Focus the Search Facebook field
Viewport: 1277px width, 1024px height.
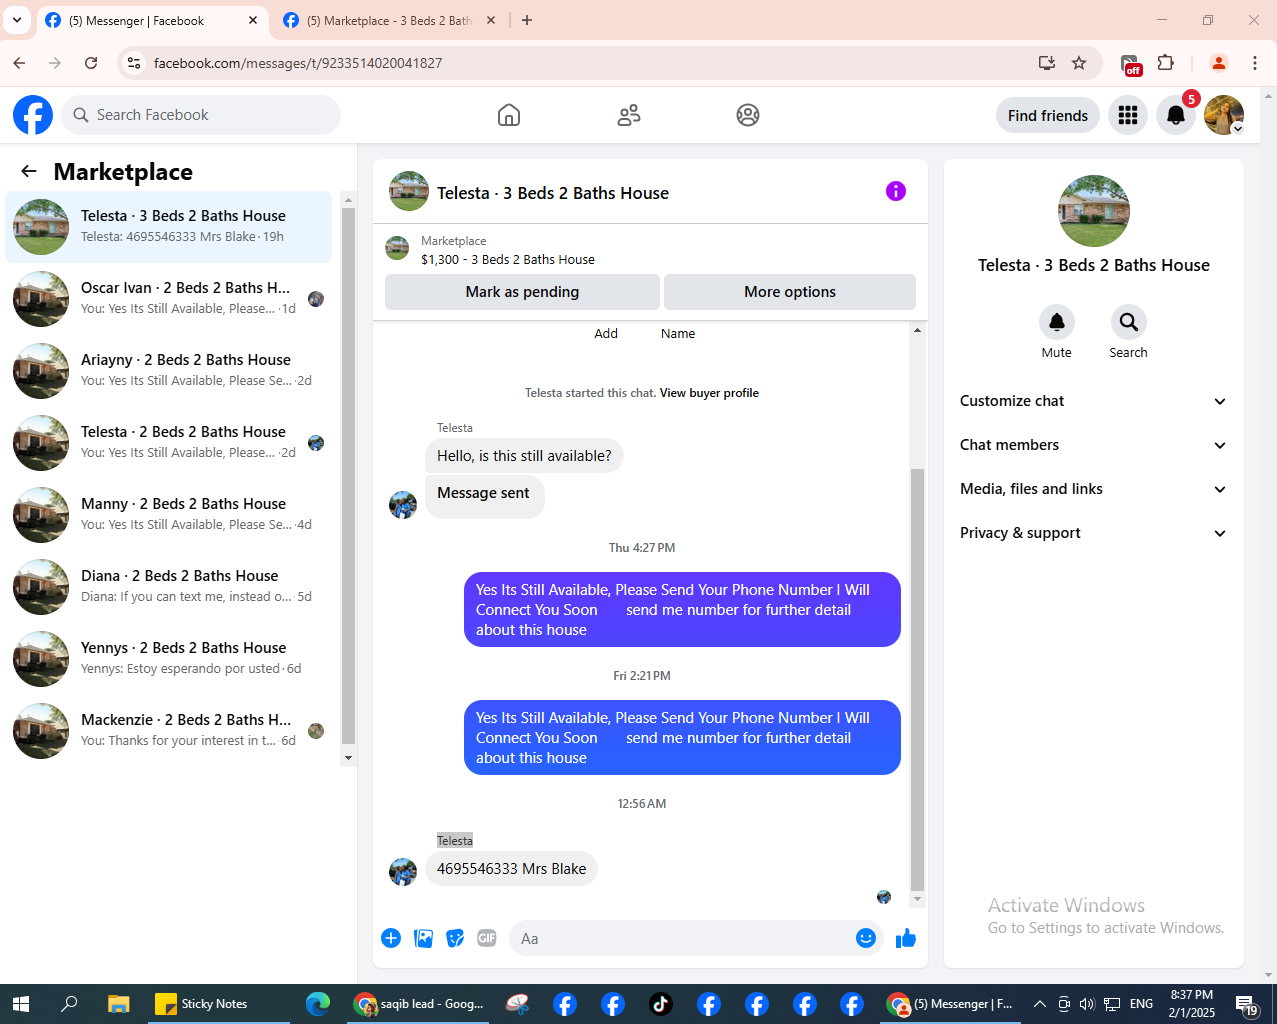201,115
